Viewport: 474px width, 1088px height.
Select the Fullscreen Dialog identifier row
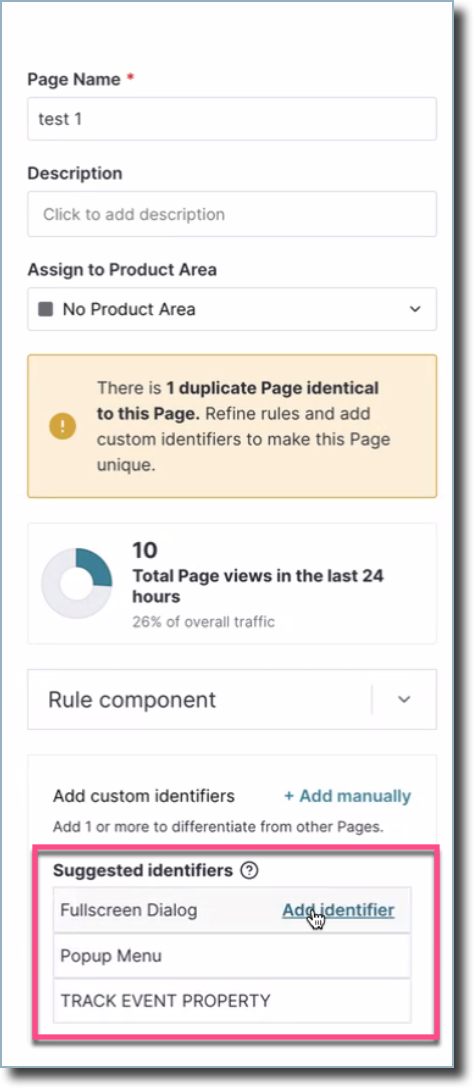click(232, 910)
